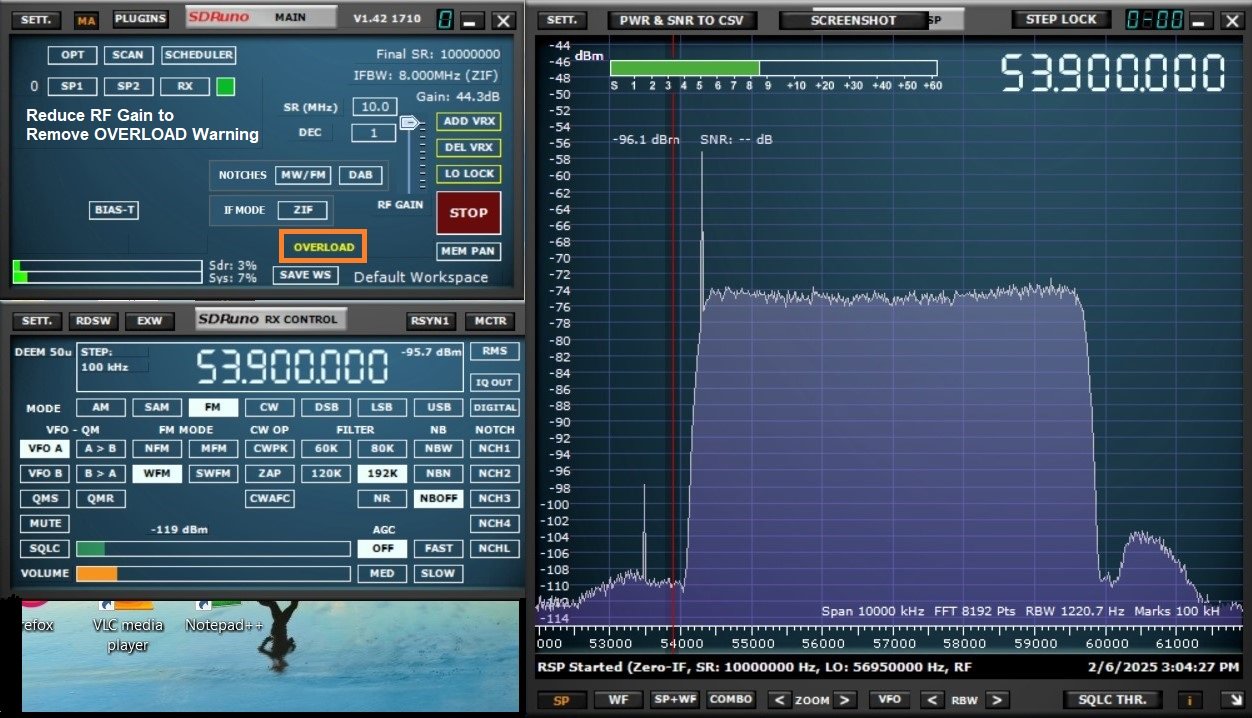The height and width of the screenshot is (718, 1252).
Task: Click the ADD VRX button
Action: (468, 121)
